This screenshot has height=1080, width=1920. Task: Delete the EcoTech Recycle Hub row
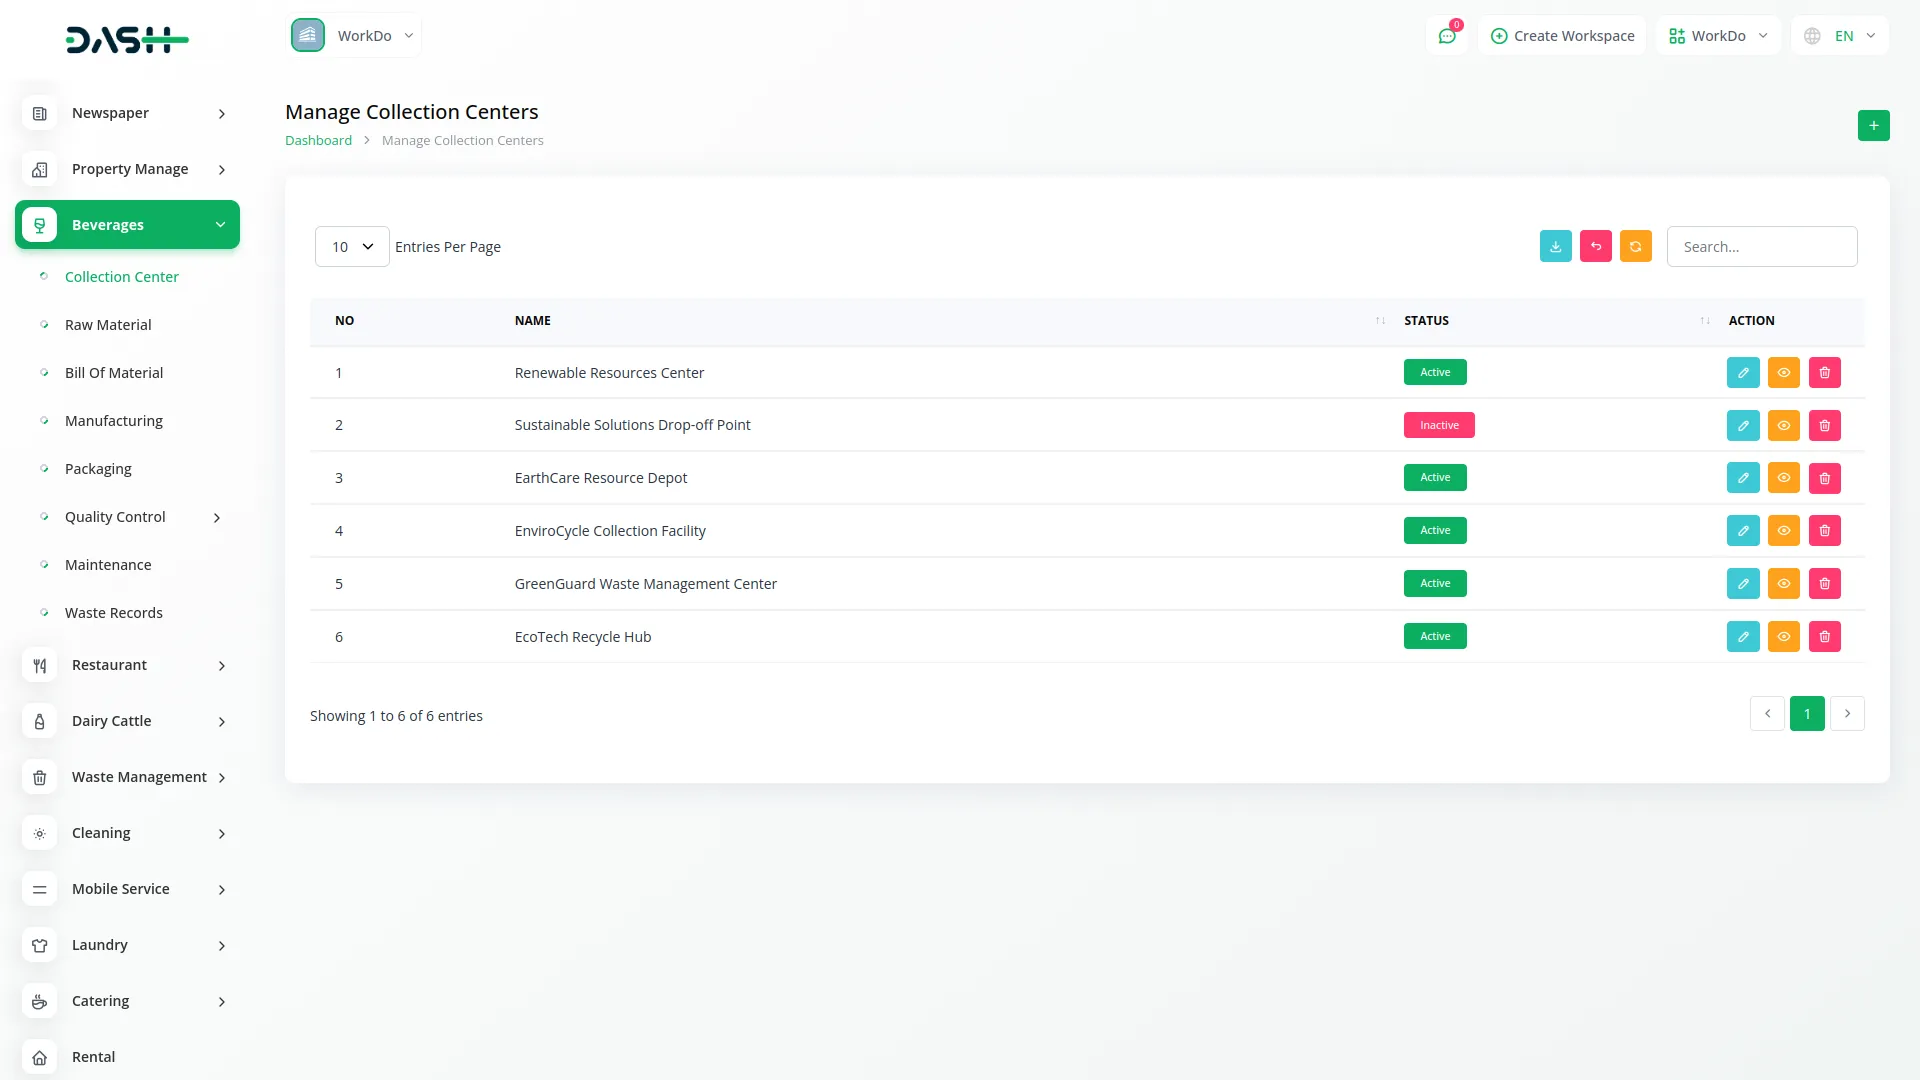1824,637
